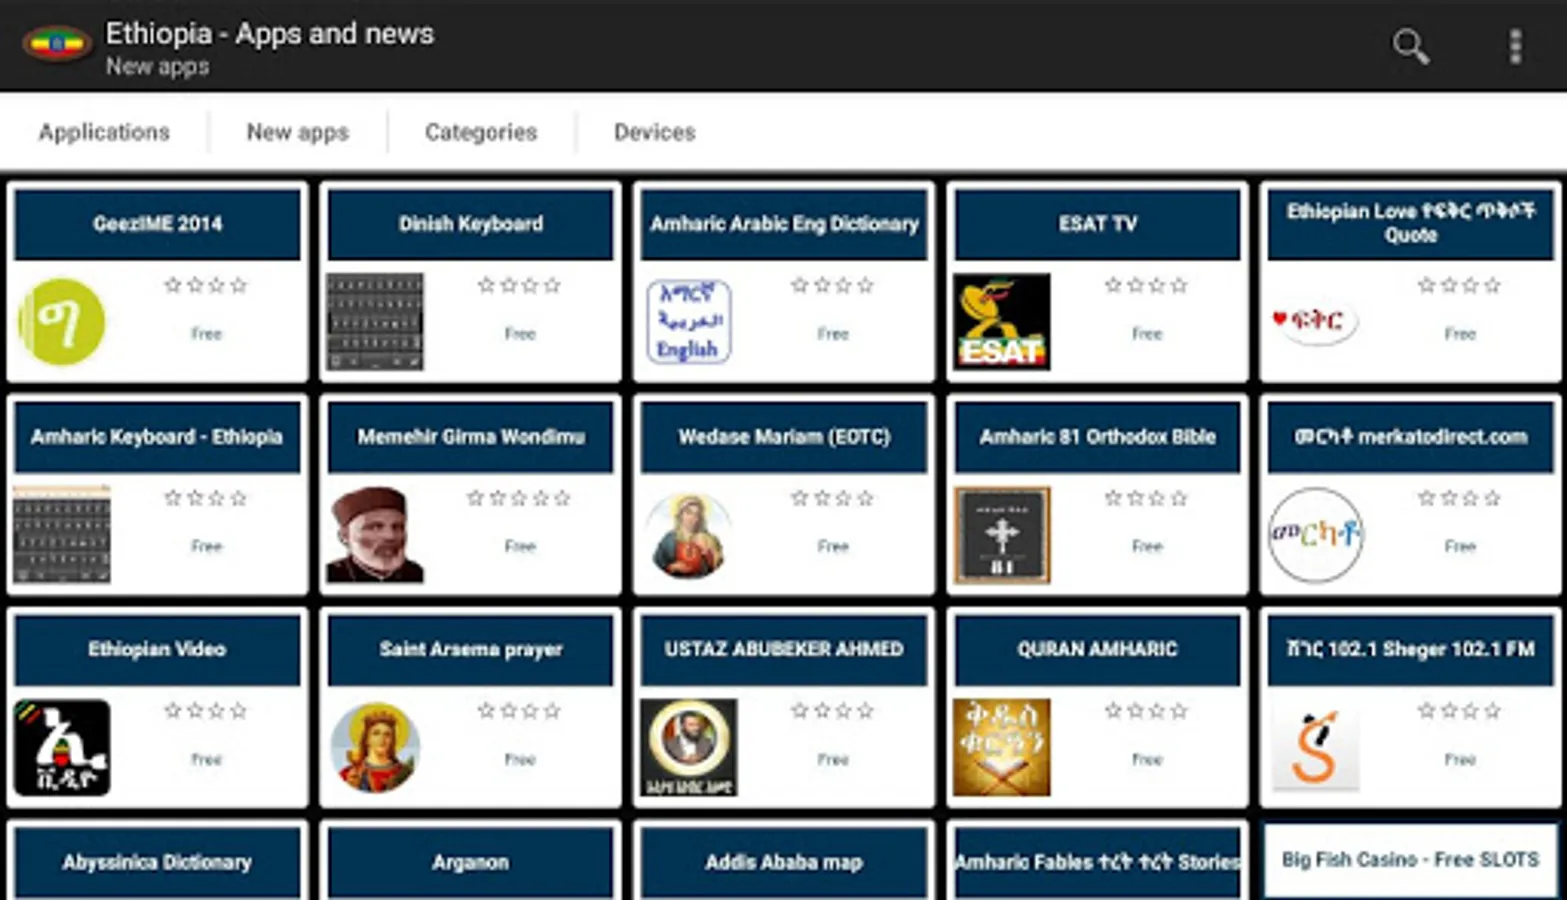Tap star rating under QURAN AMHARIC

pyautogui.click(x=1146, y=711)
